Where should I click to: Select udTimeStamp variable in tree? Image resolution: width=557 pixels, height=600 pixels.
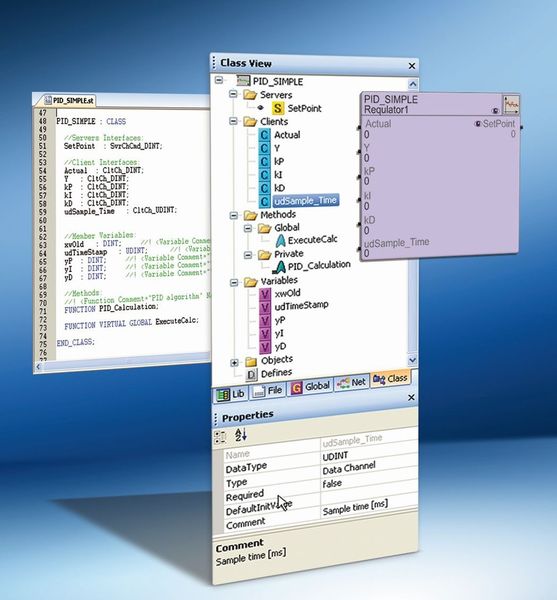[x=301, y=306]
